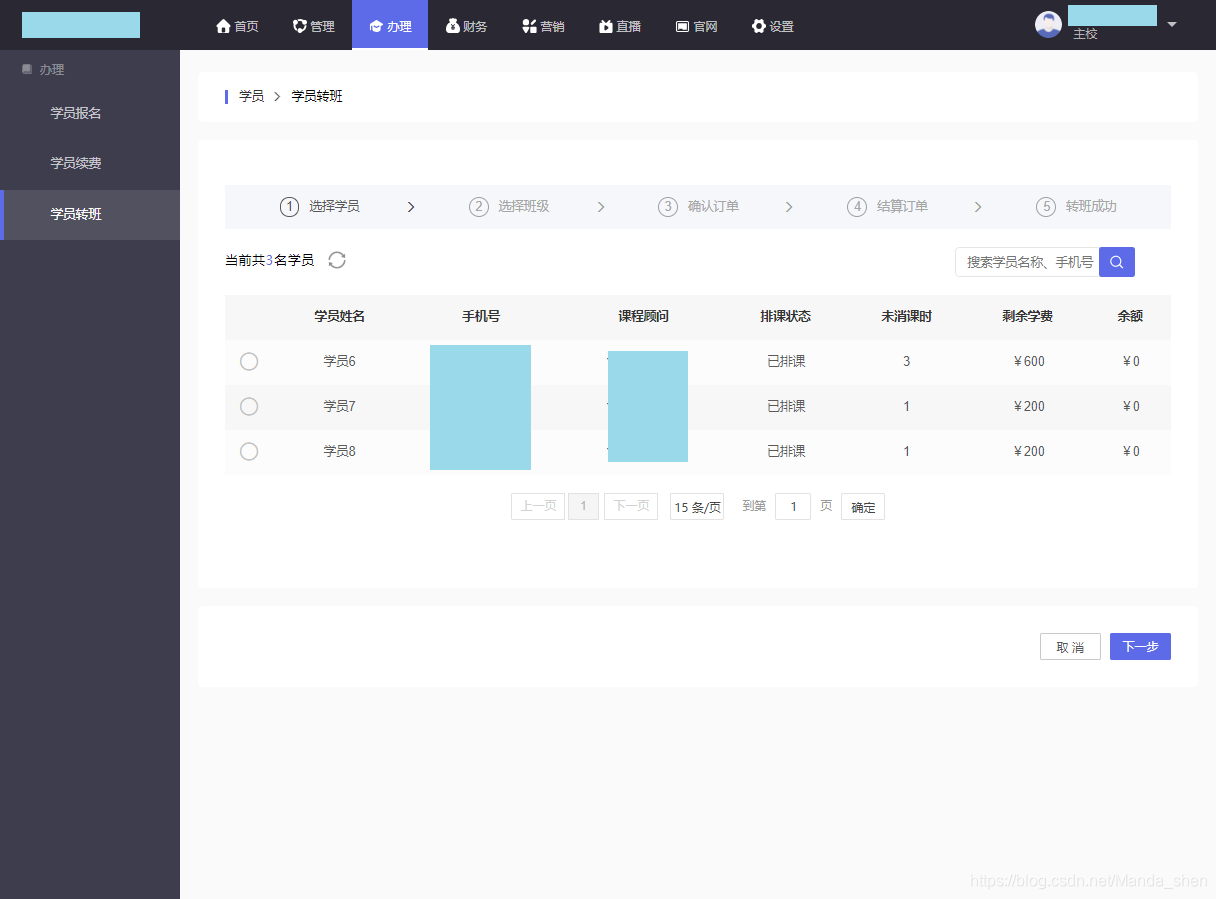Image resolution: width=1216 pixels, height=899 pixels.
Task: Select the radio button for 学员8
Action: [249, 451]
